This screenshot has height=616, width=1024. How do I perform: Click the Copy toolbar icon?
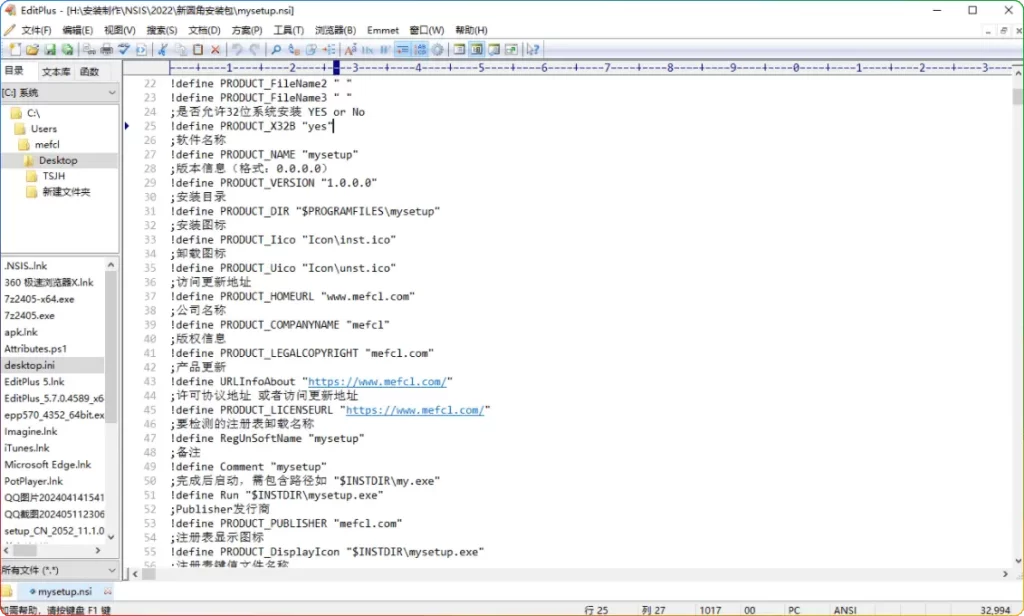180,50
